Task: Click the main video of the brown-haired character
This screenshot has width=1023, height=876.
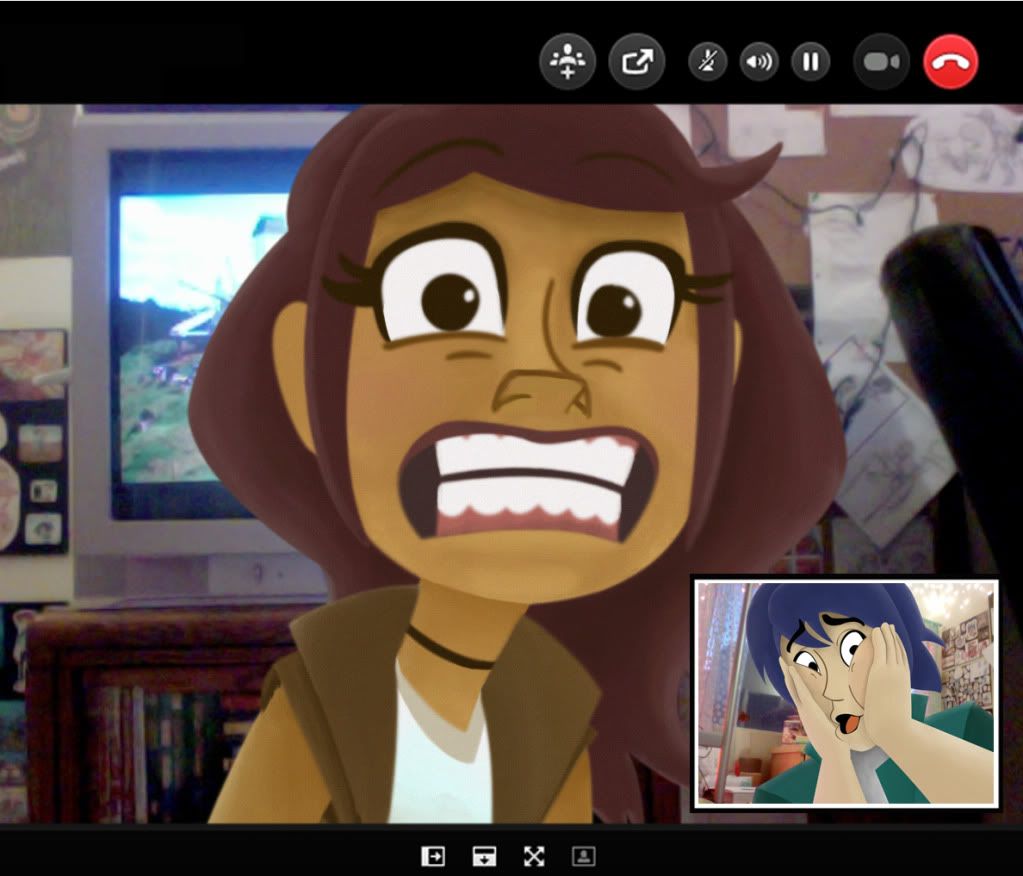Action: click(x=512, y=464)
